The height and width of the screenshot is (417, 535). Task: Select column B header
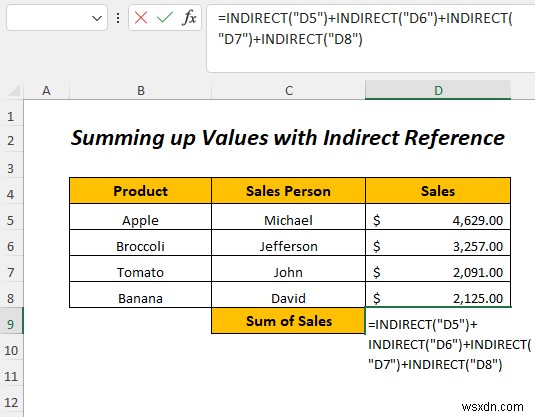(x=141, y=90)
